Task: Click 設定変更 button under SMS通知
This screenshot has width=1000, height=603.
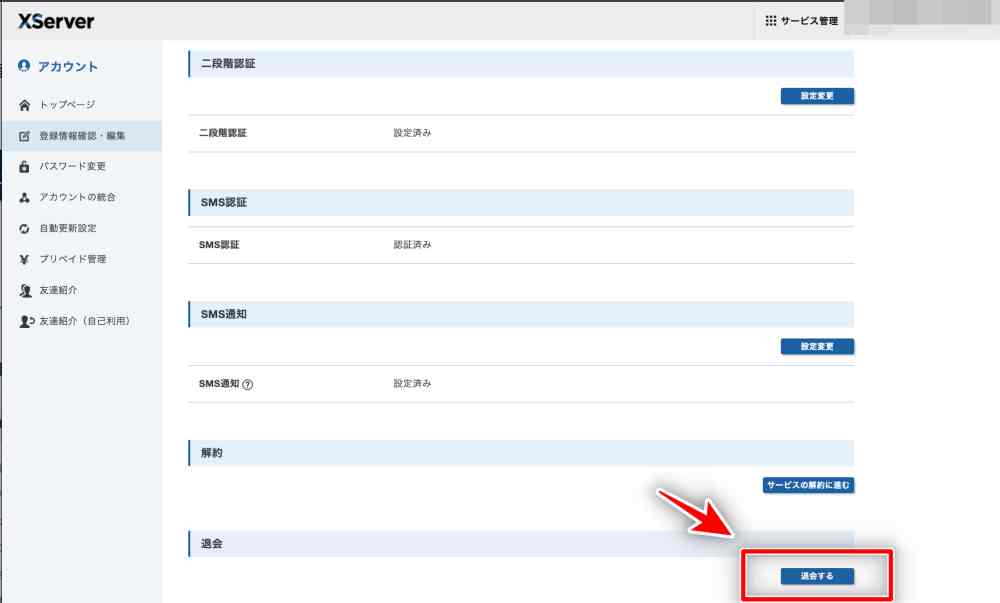Action: 817,347
